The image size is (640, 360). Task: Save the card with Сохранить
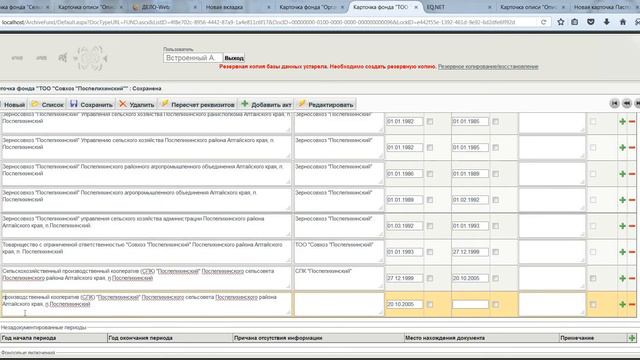point(91,104)
